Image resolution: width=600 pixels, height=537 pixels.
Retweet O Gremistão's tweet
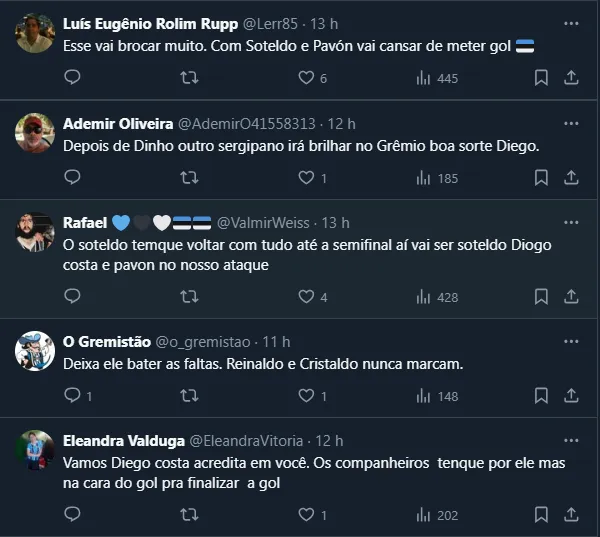pyautogui.click(x=188, y=395)
